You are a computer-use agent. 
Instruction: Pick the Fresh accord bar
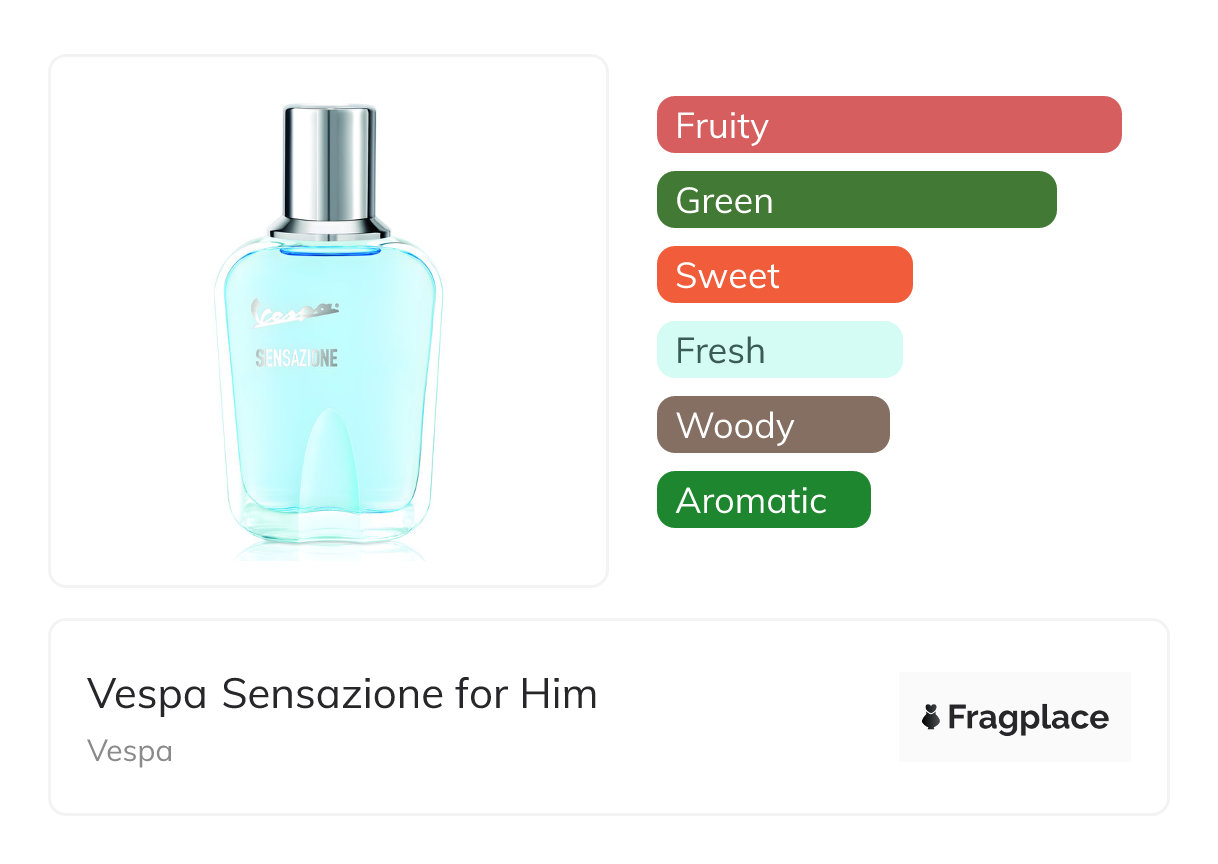tap(779, 350)
